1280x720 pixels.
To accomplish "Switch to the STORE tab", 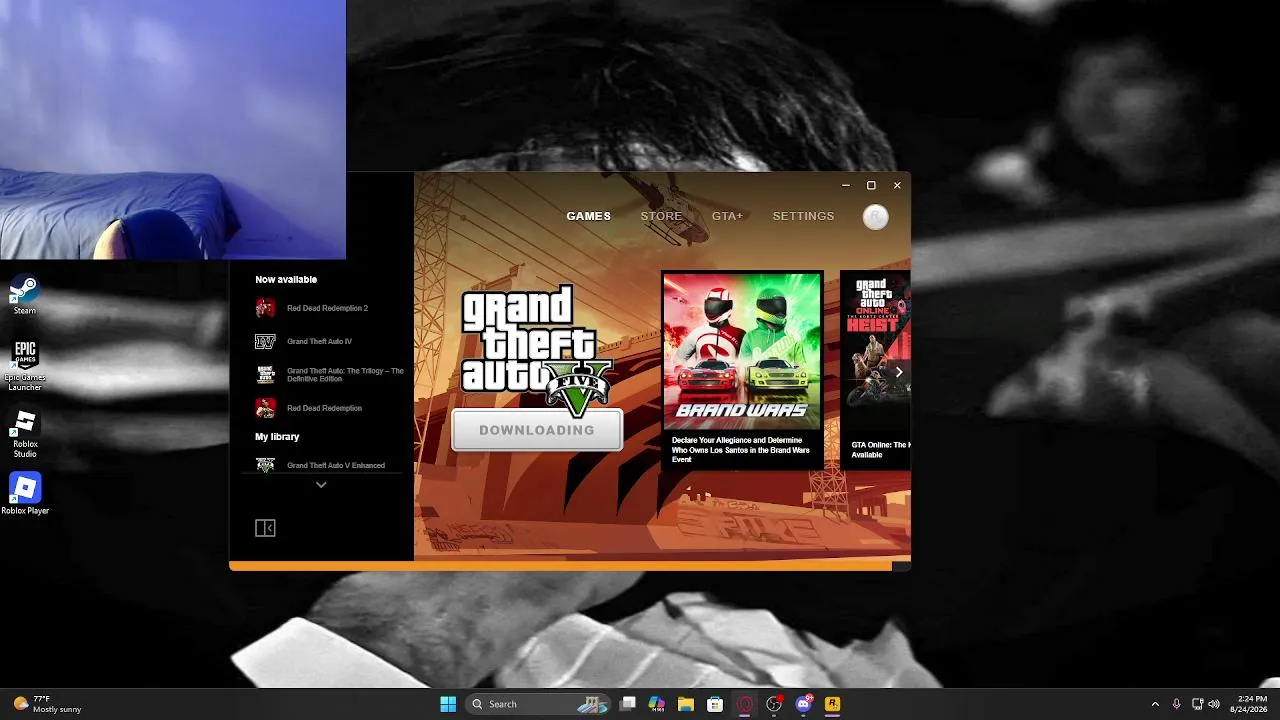I will (x=661, y=216).
